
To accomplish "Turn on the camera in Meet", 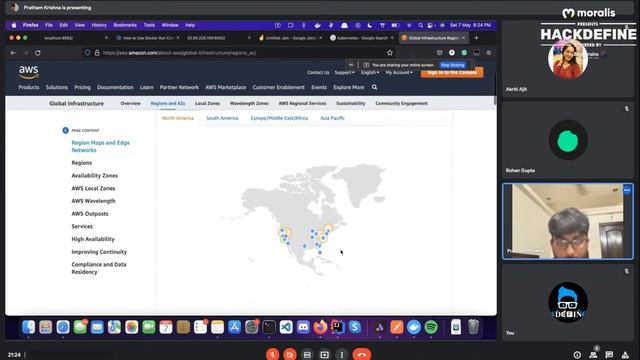I will pyautogui.click(x=290, y=354).
